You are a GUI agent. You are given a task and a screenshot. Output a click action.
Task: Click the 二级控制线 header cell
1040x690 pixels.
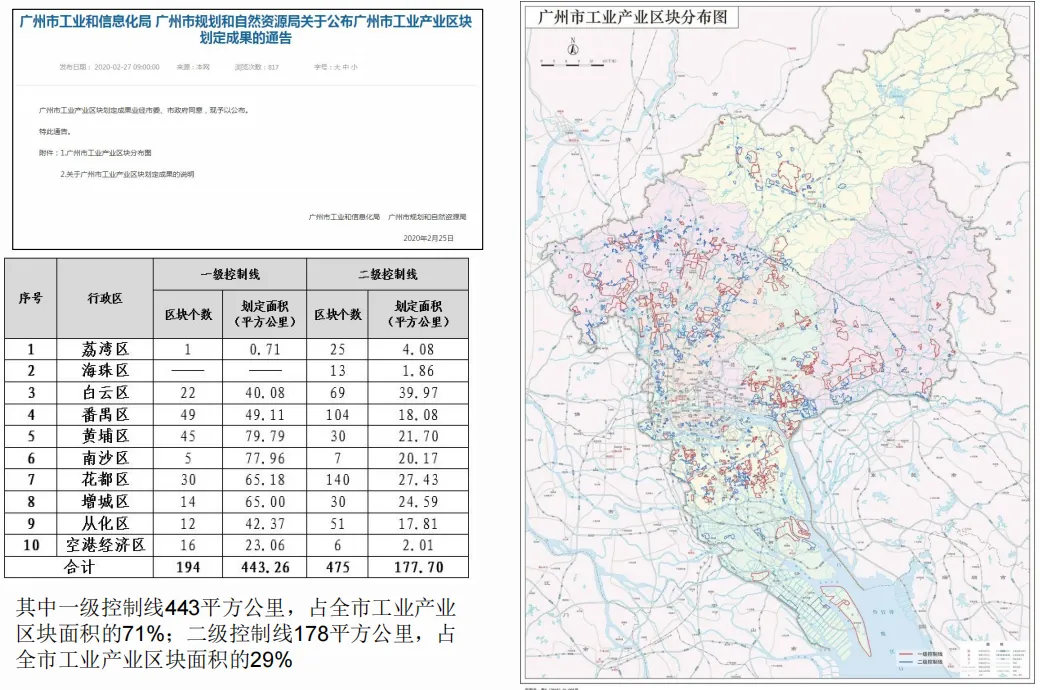pyautogui.click(x=388, y=275)
